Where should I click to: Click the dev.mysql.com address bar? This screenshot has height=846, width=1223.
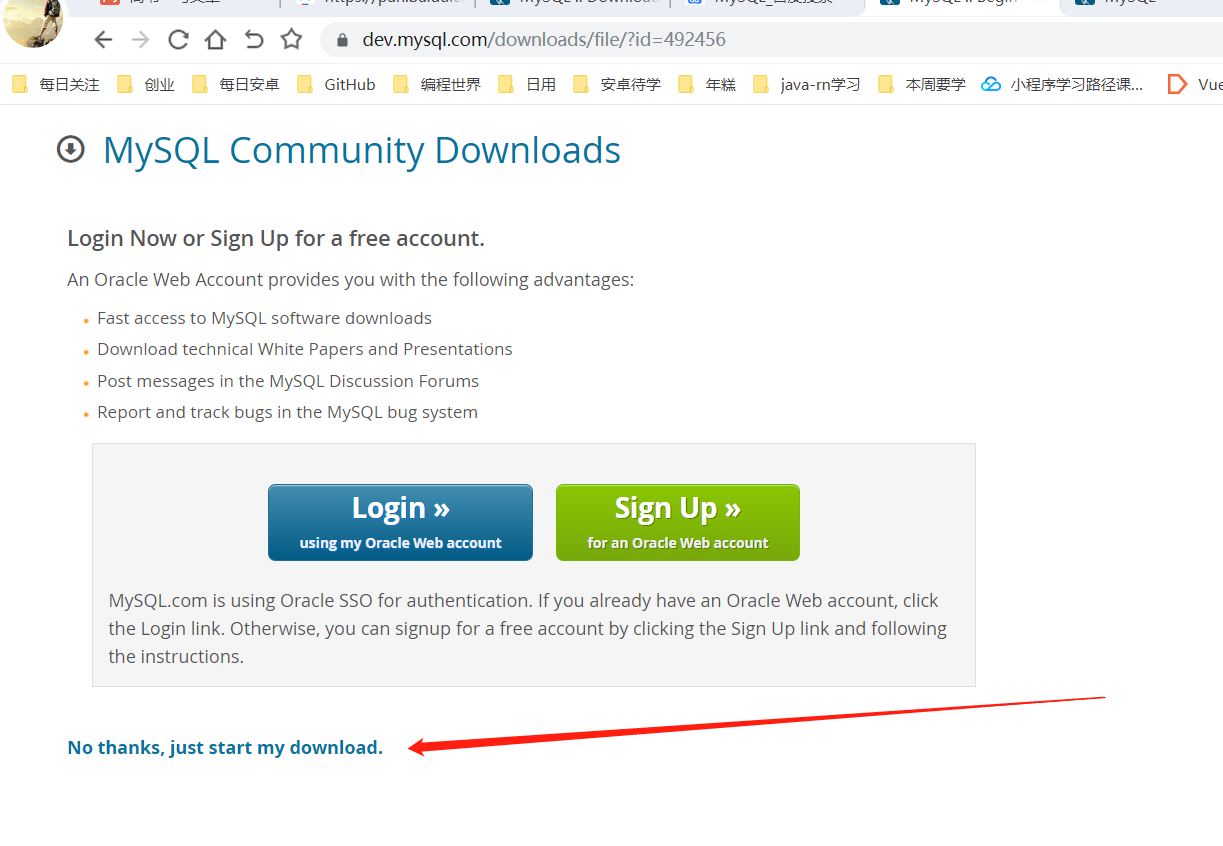[x=770, y=40]
